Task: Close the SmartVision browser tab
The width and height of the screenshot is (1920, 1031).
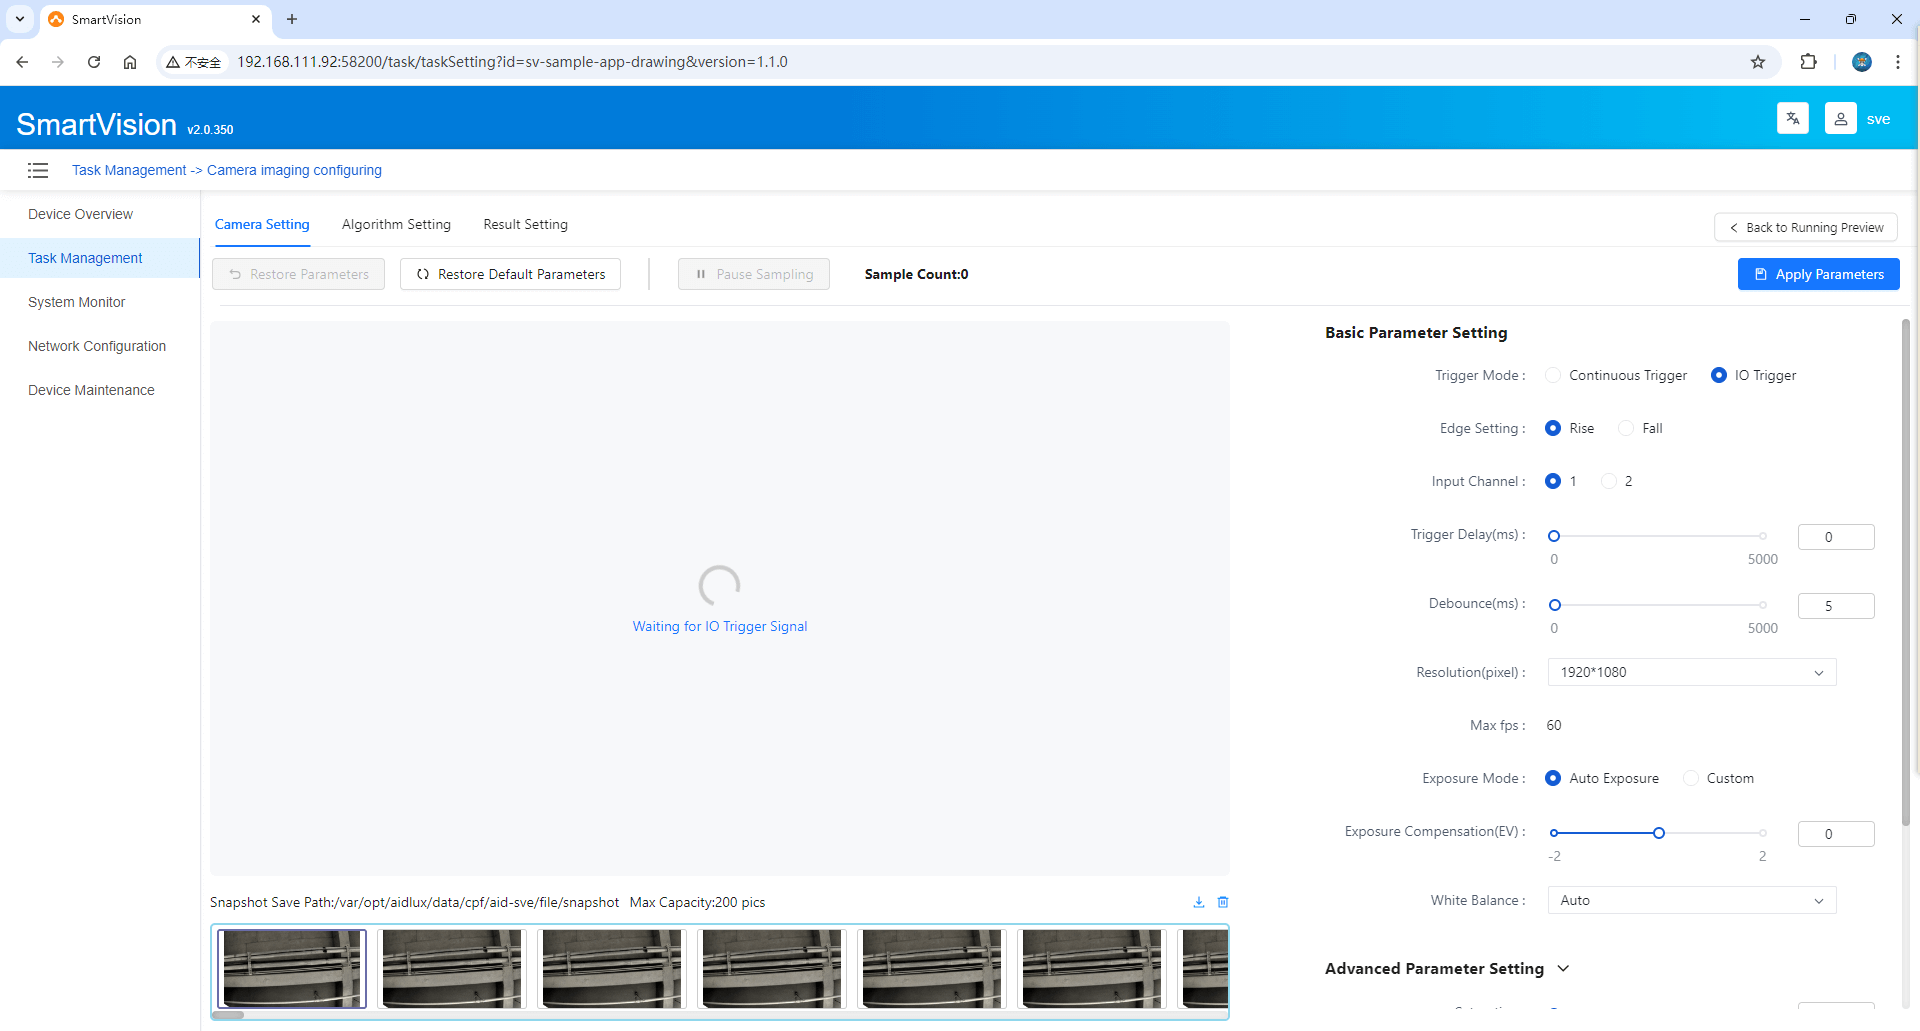Action: coord(256,19)
